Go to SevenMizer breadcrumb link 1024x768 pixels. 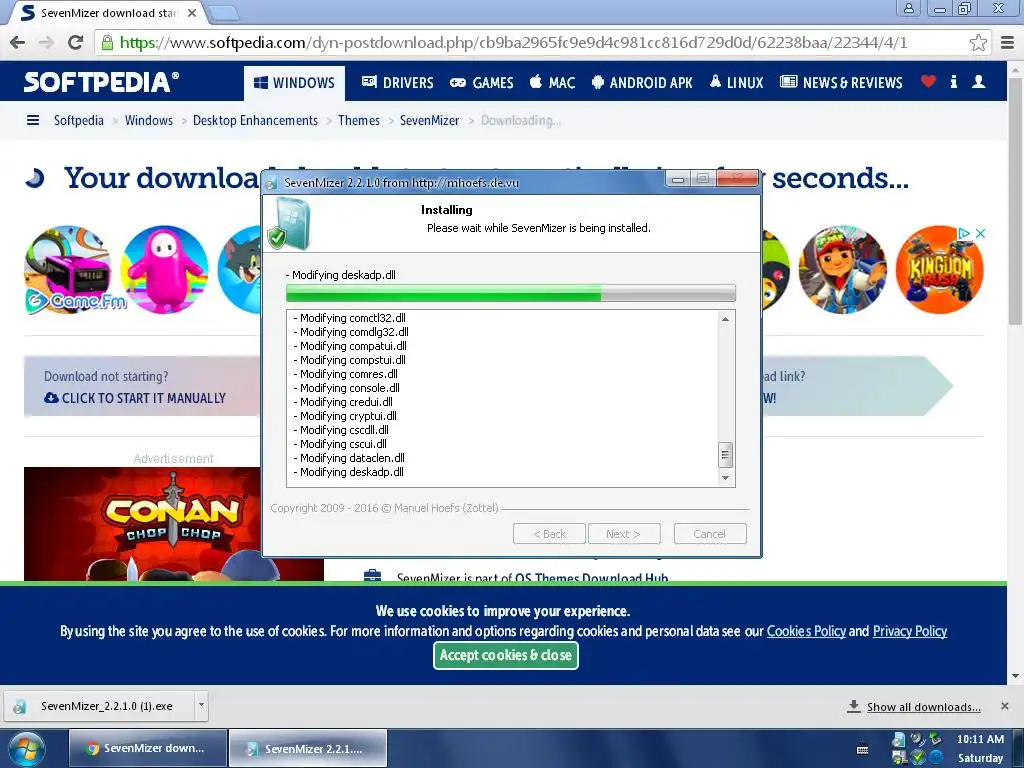click(x=429, y=120)
